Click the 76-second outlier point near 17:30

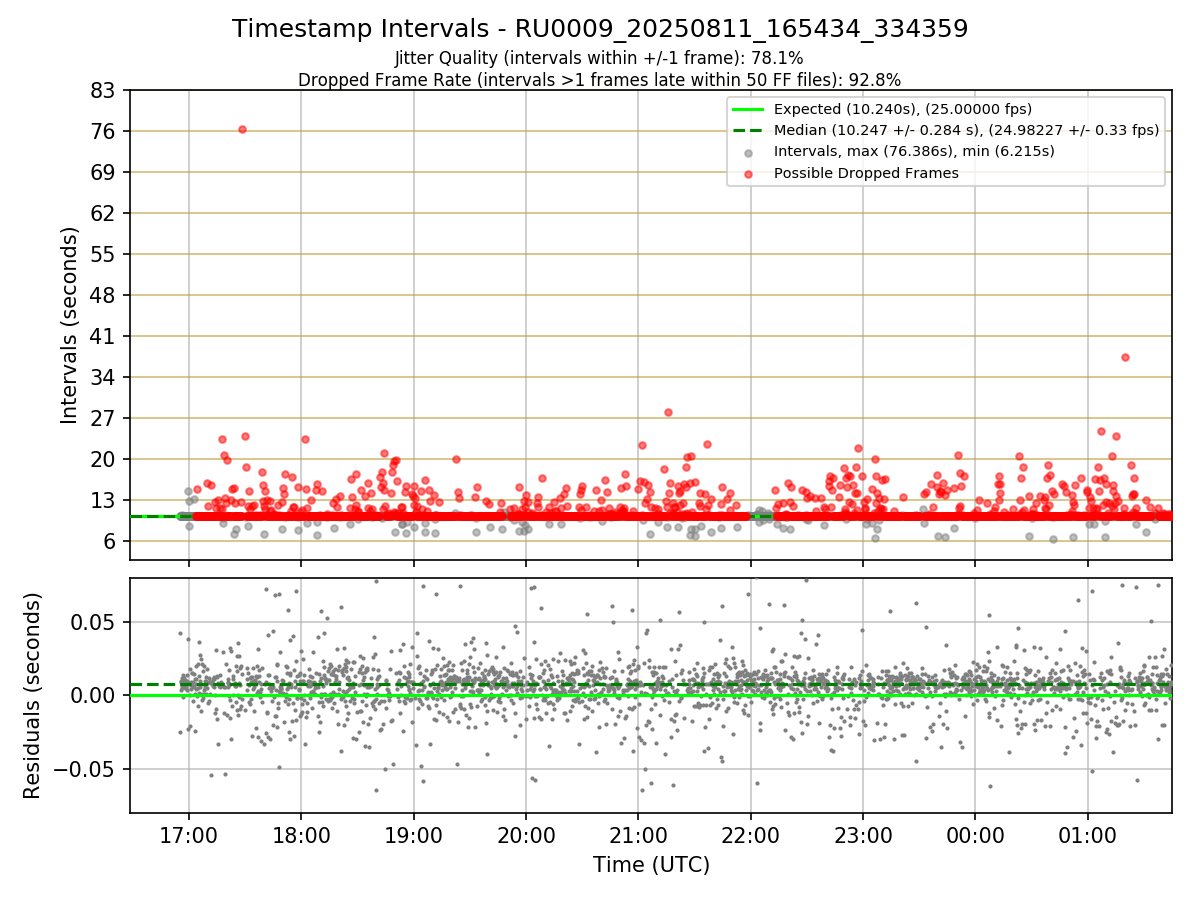(x=242, y=129)
